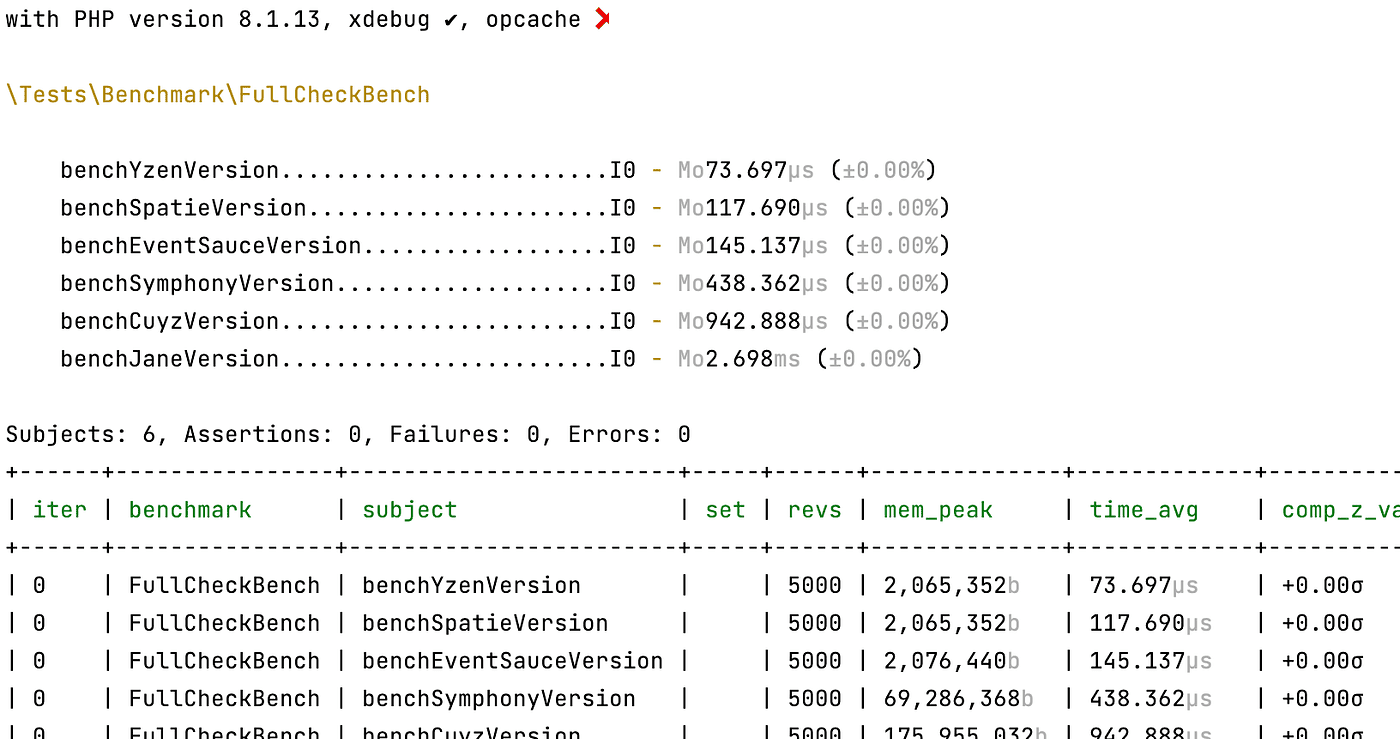
Task: Click the subject column header
Action: tap(410, 510)
